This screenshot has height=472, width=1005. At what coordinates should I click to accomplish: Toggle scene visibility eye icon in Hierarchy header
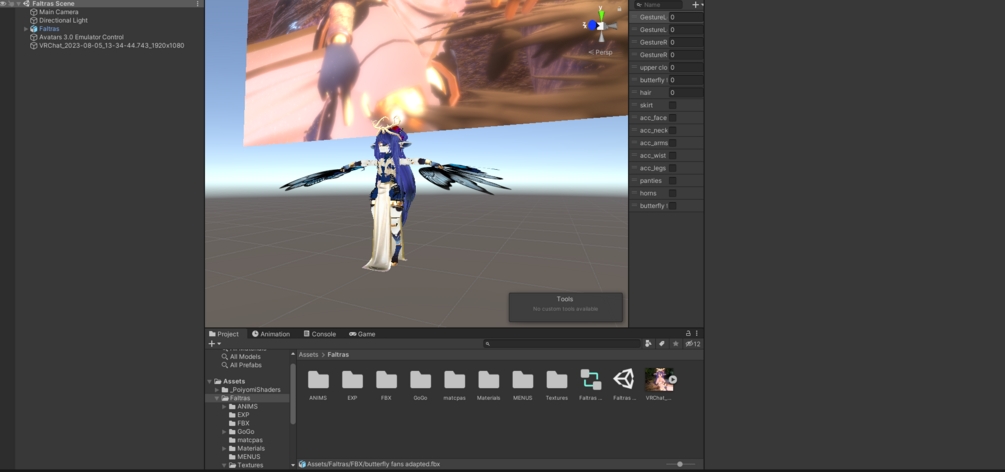click(3, 4)
